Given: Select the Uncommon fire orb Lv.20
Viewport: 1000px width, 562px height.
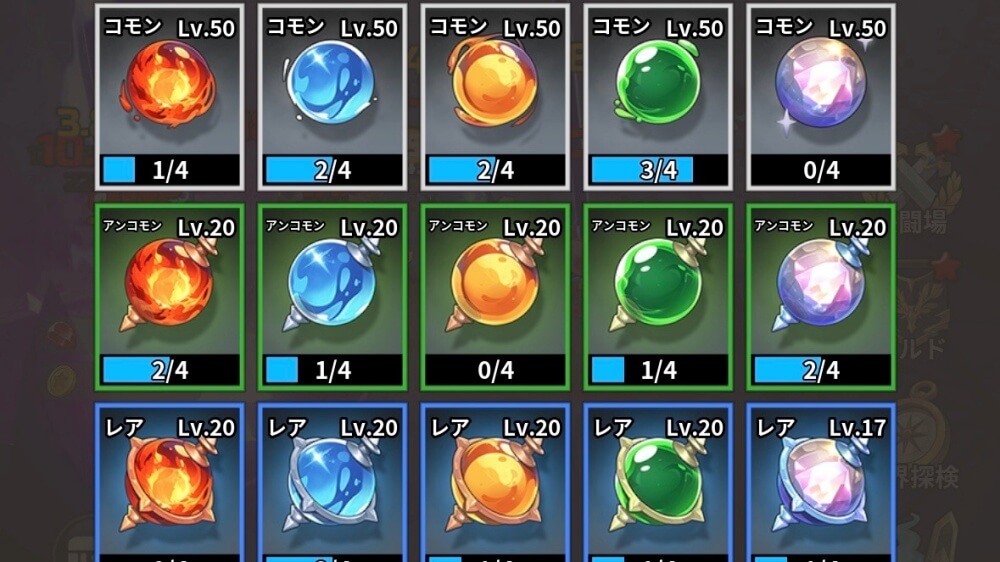Looking at the screenshot, I should point(170,297).
